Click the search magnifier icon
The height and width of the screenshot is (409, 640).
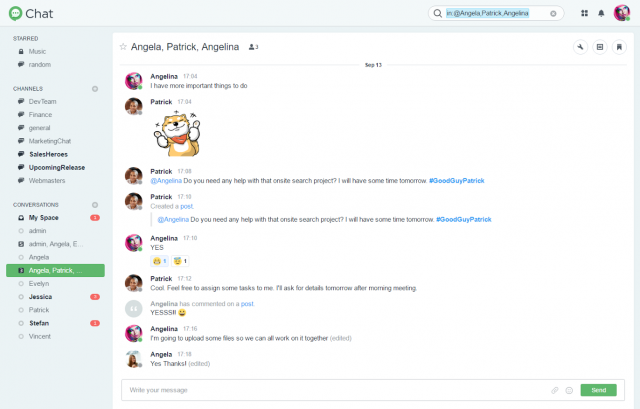[x=437, y=14]
